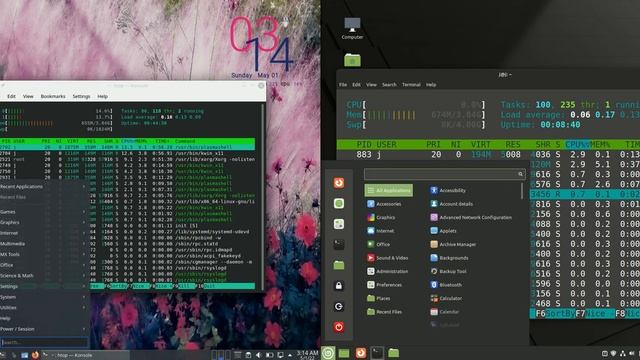Launch Firefox from the Mint bottom panel

(x=360, y=353)
